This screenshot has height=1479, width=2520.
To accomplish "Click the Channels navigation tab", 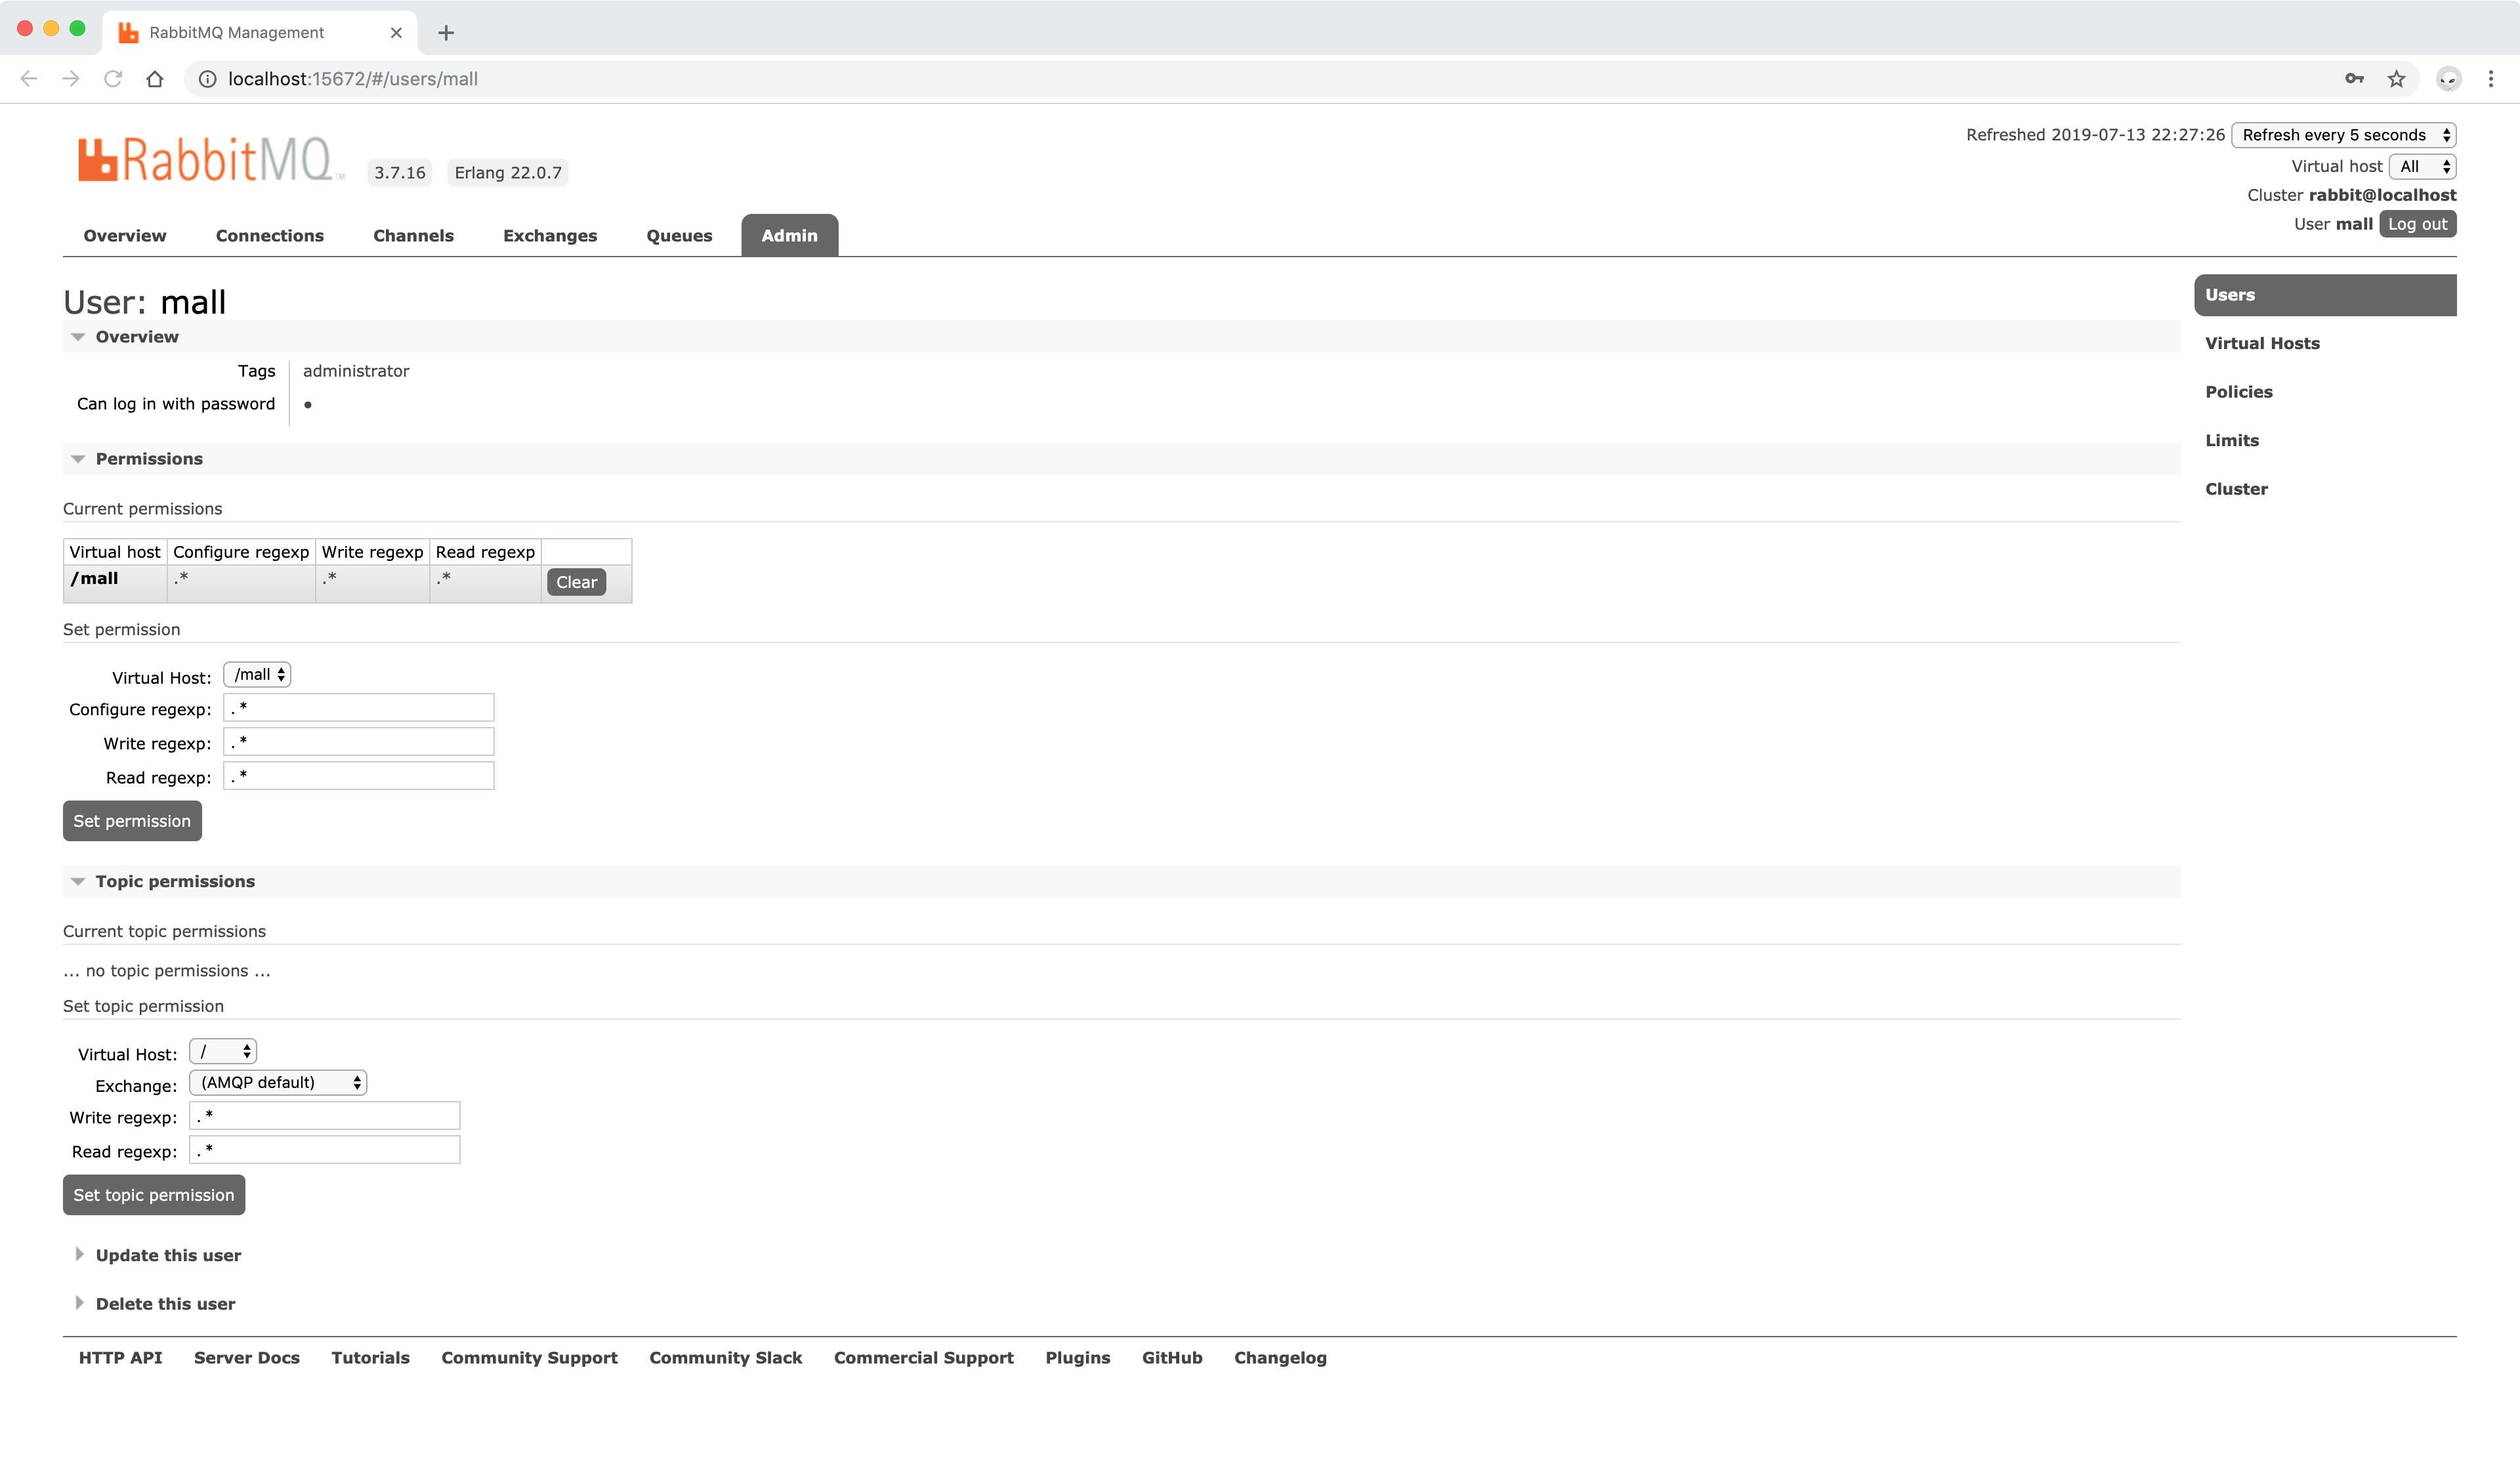I will coord(412,234).
